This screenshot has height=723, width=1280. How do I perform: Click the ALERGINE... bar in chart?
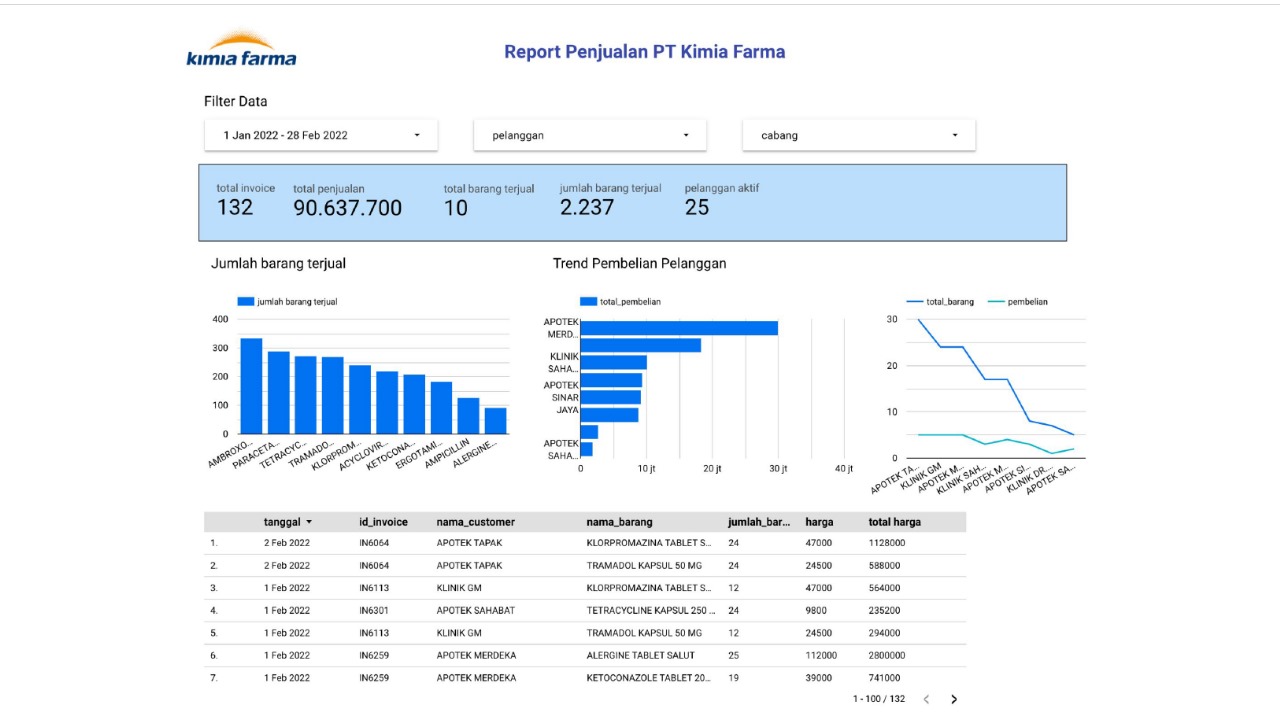click(495, 421)
